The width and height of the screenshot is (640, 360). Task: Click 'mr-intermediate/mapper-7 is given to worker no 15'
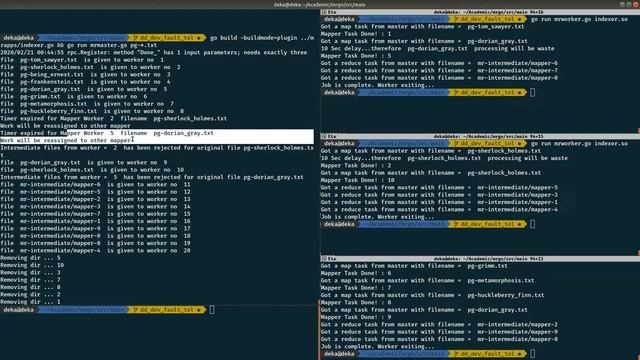click(x=96, y=214)
